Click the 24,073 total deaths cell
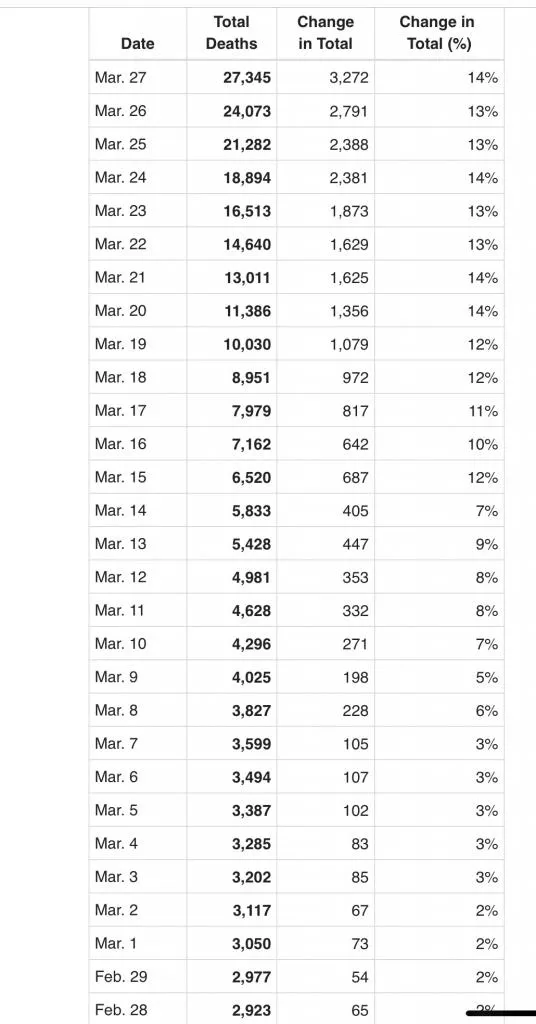 (247, 112)
